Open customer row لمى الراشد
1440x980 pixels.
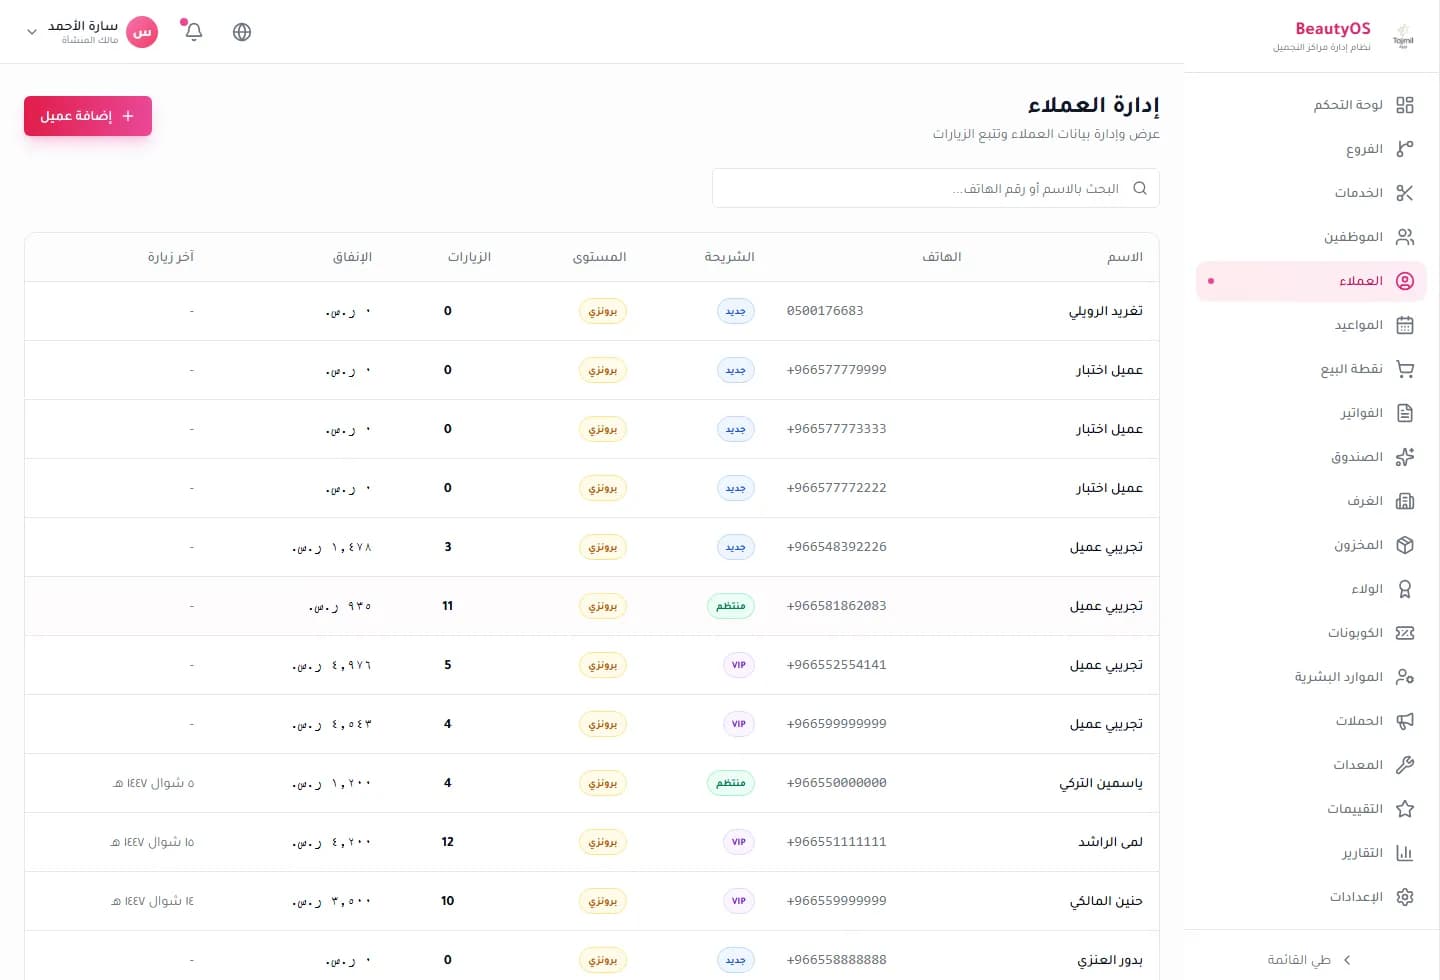coord(592,842)
